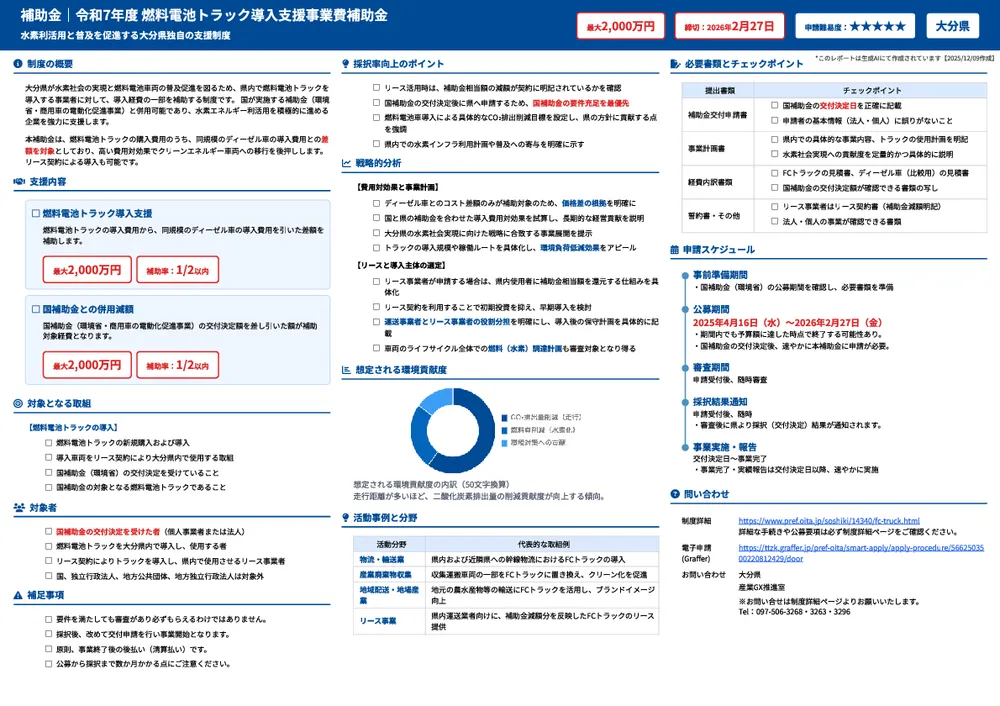Click the 燃料電池トラック導入支援 card title

click(98, 214)
